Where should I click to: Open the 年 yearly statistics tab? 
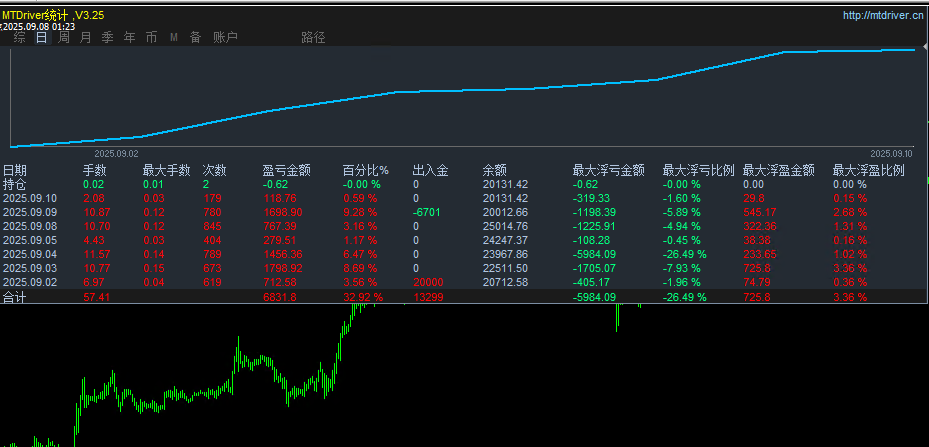click(x=130, y=38)
